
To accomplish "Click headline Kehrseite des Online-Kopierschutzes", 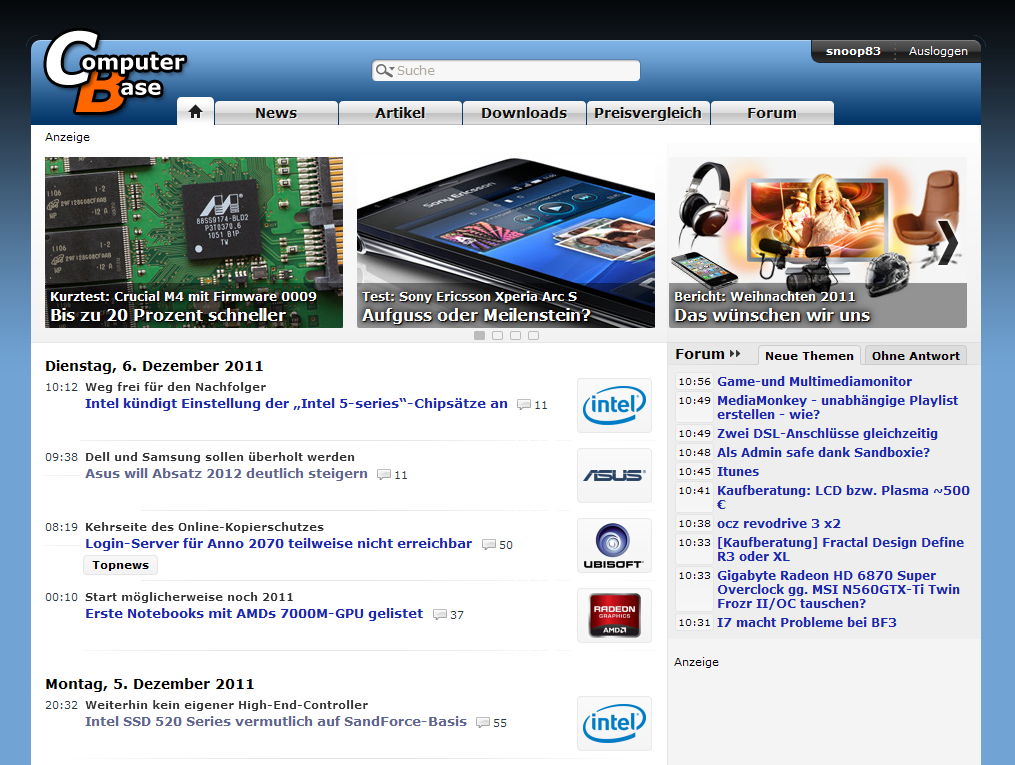I will click(x=205, y=527).
